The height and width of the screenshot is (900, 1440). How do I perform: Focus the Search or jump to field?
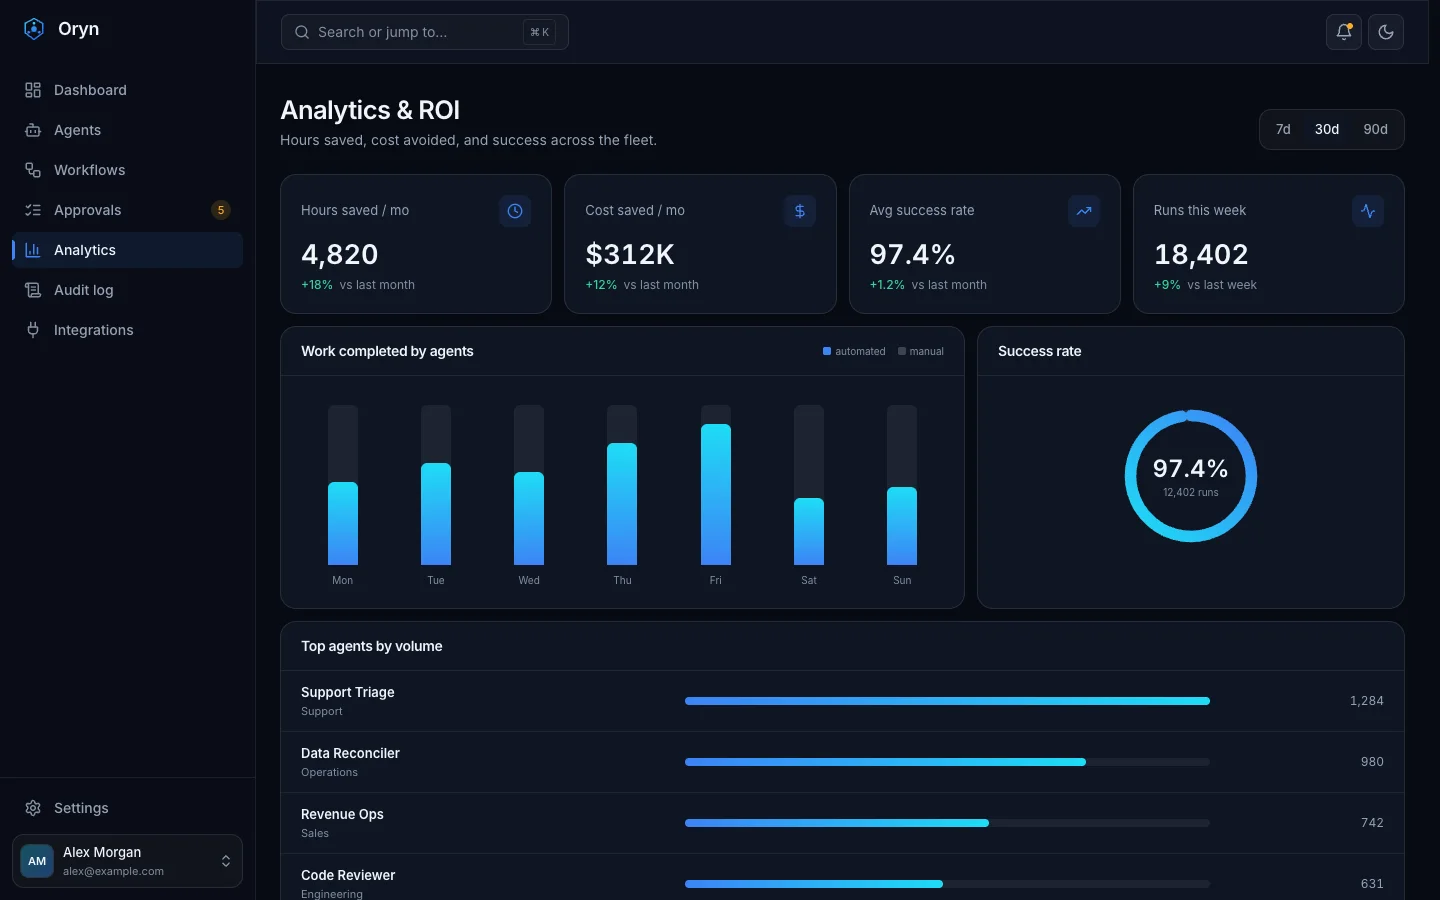425,32
